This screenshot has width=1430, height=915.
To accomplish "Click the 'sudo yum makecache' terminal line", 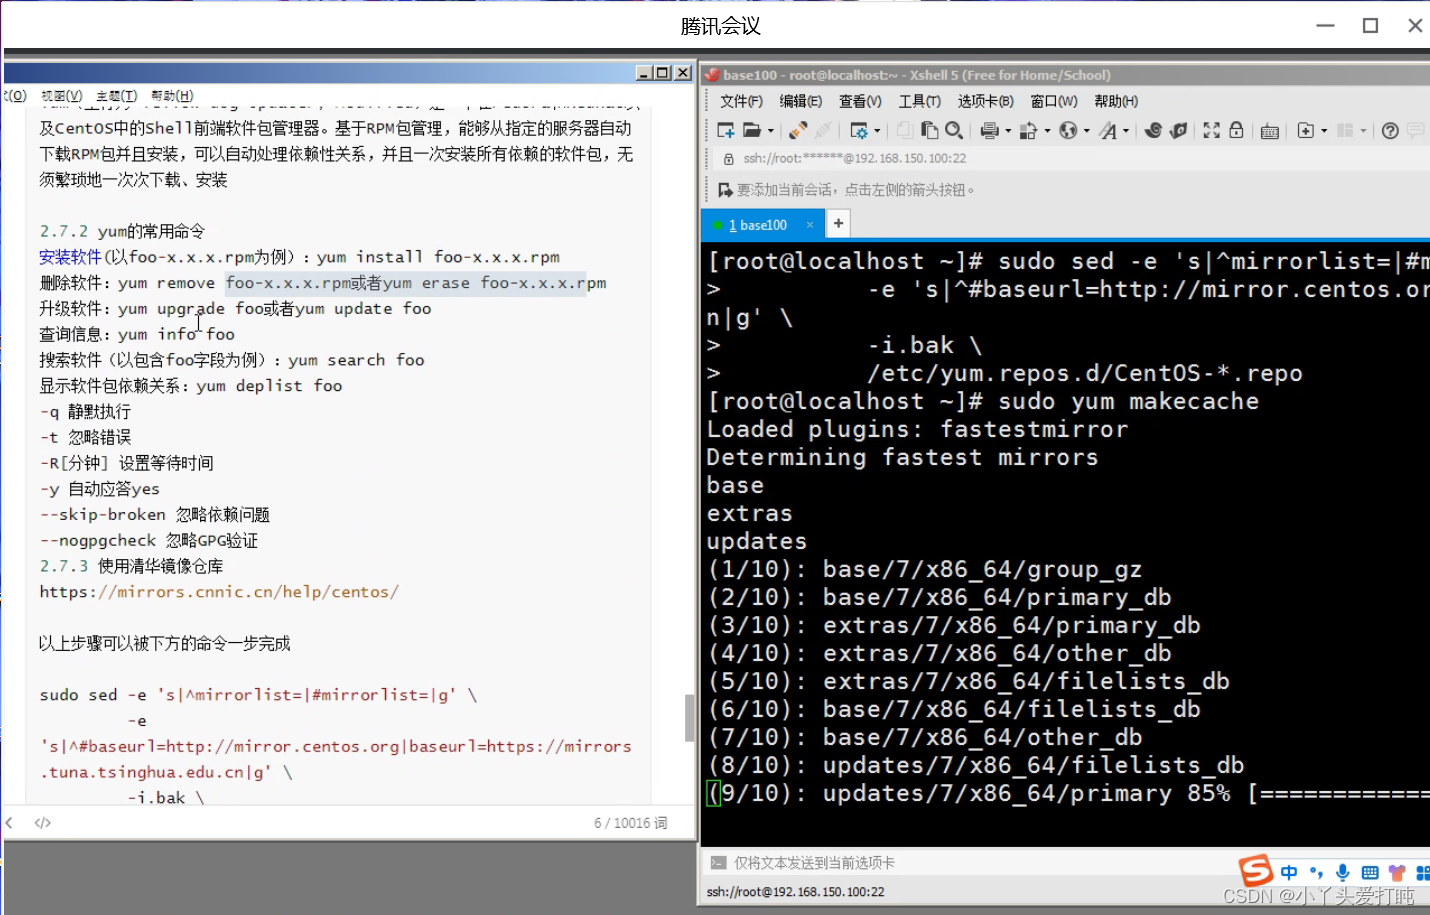I will point(1129,401).
